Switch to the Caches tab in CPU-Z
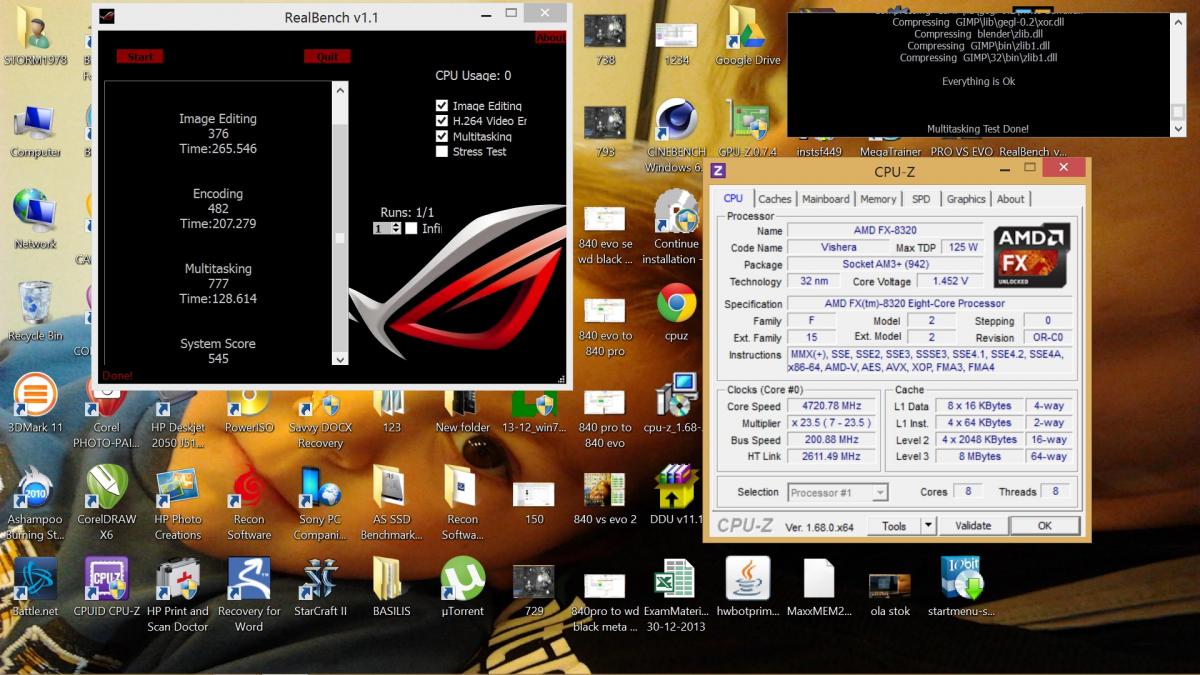 [x=774, y=199]
